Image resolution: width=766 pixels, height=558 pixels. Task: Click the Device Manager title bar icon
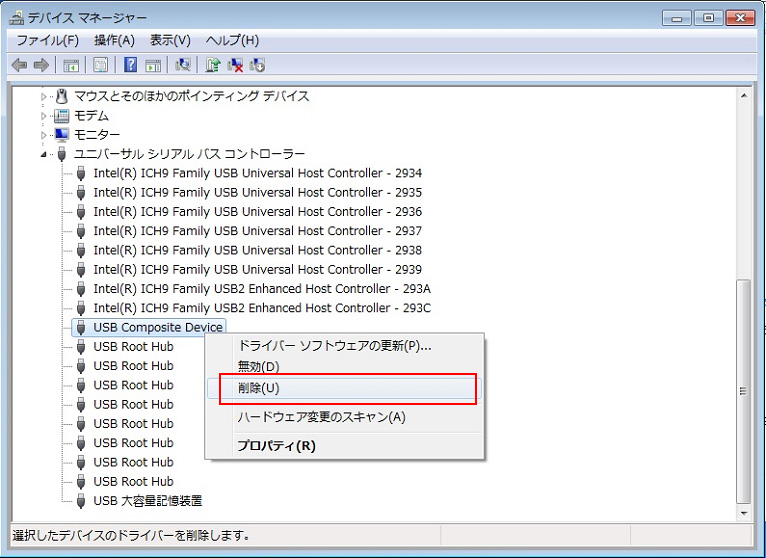tap(17, 18)
